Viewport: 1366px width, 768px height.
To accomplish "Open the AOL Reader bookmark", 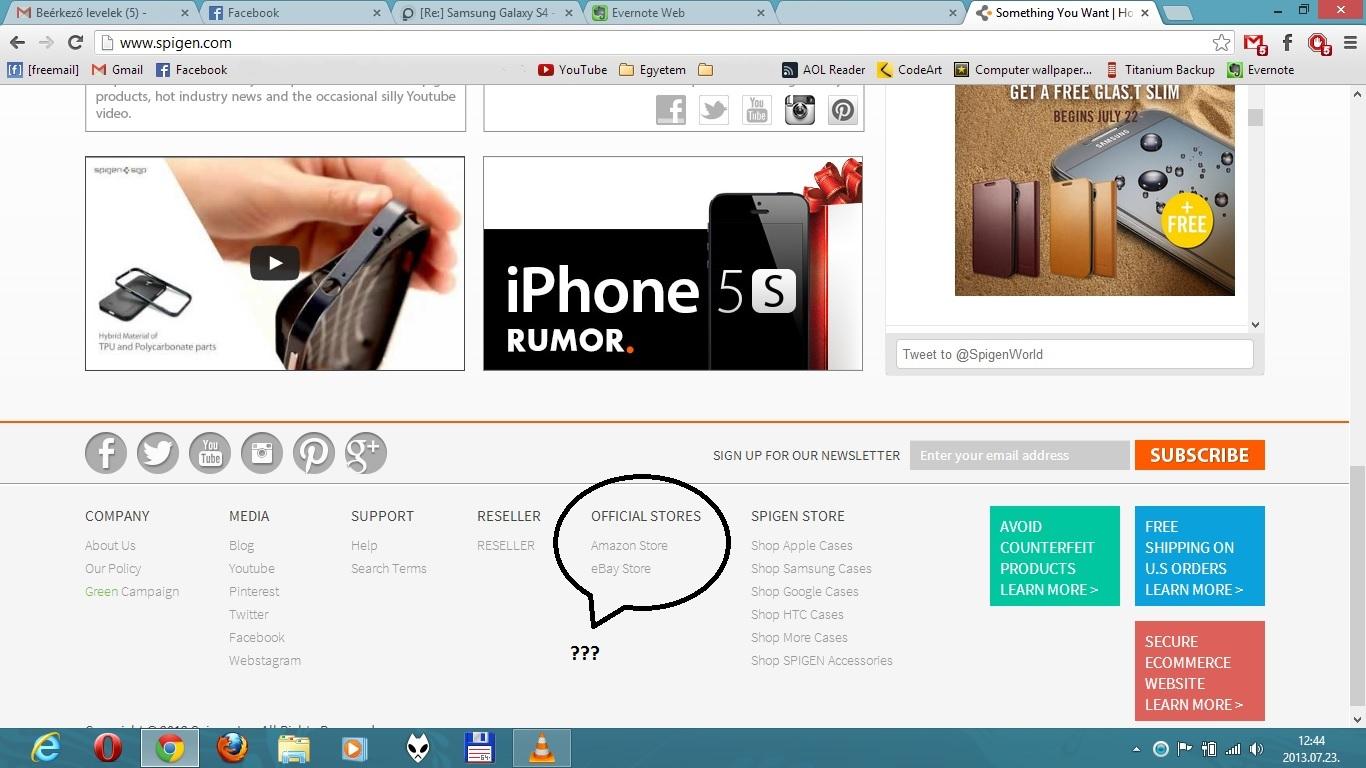I will tap(823, 69).
